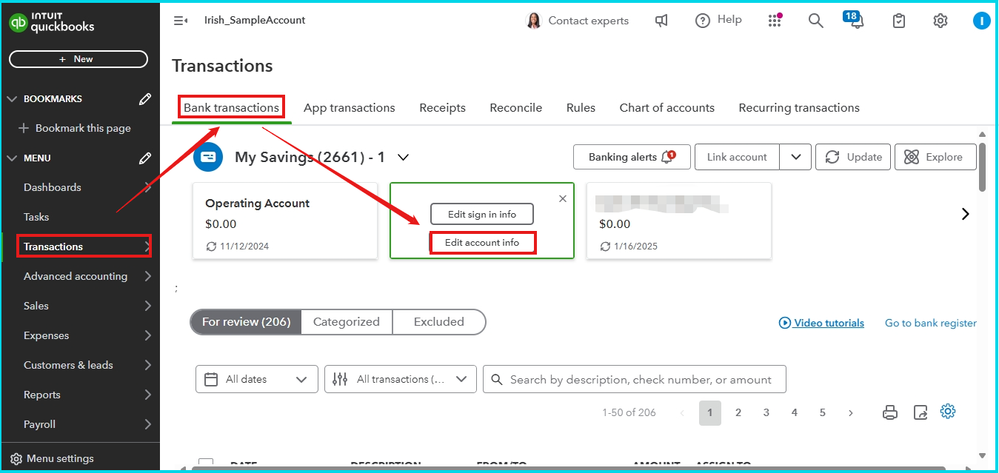Open the Rules tab
Viewport: 999px width, 473px height.
click(581, 108)
